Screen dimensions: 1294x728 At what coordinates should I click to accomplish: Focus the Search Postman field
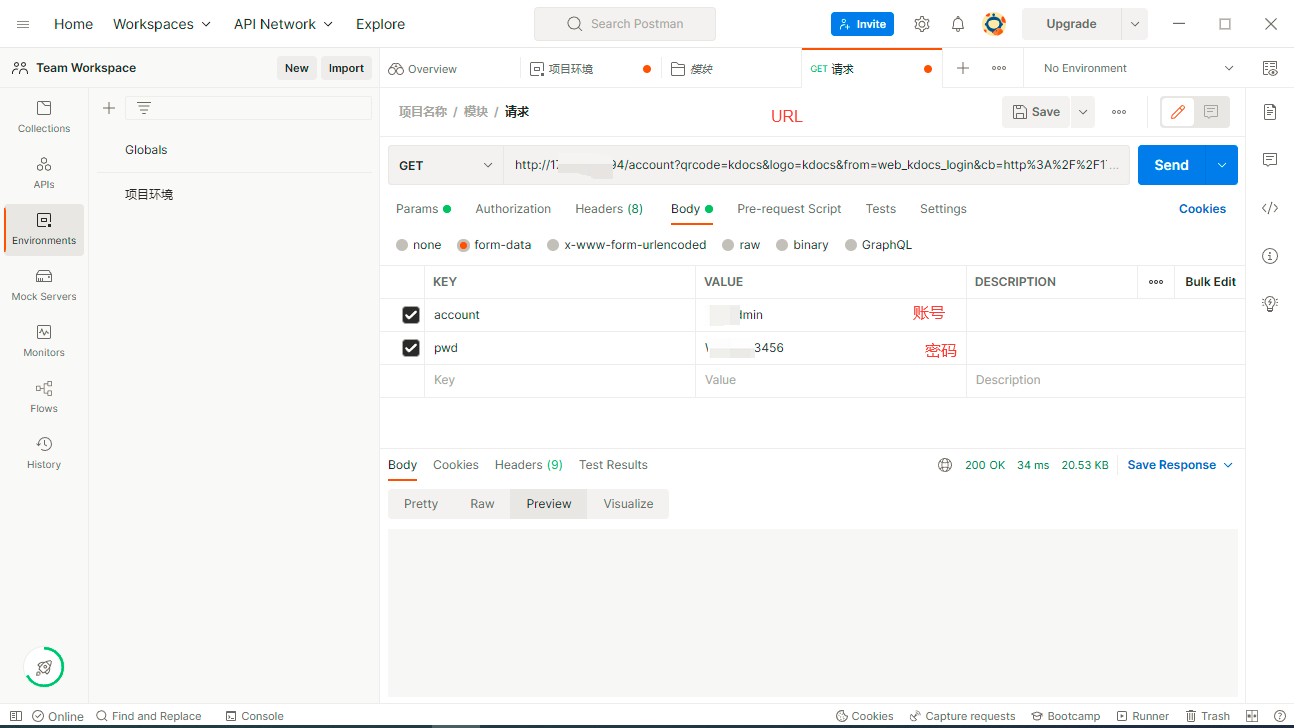[625, 24]
